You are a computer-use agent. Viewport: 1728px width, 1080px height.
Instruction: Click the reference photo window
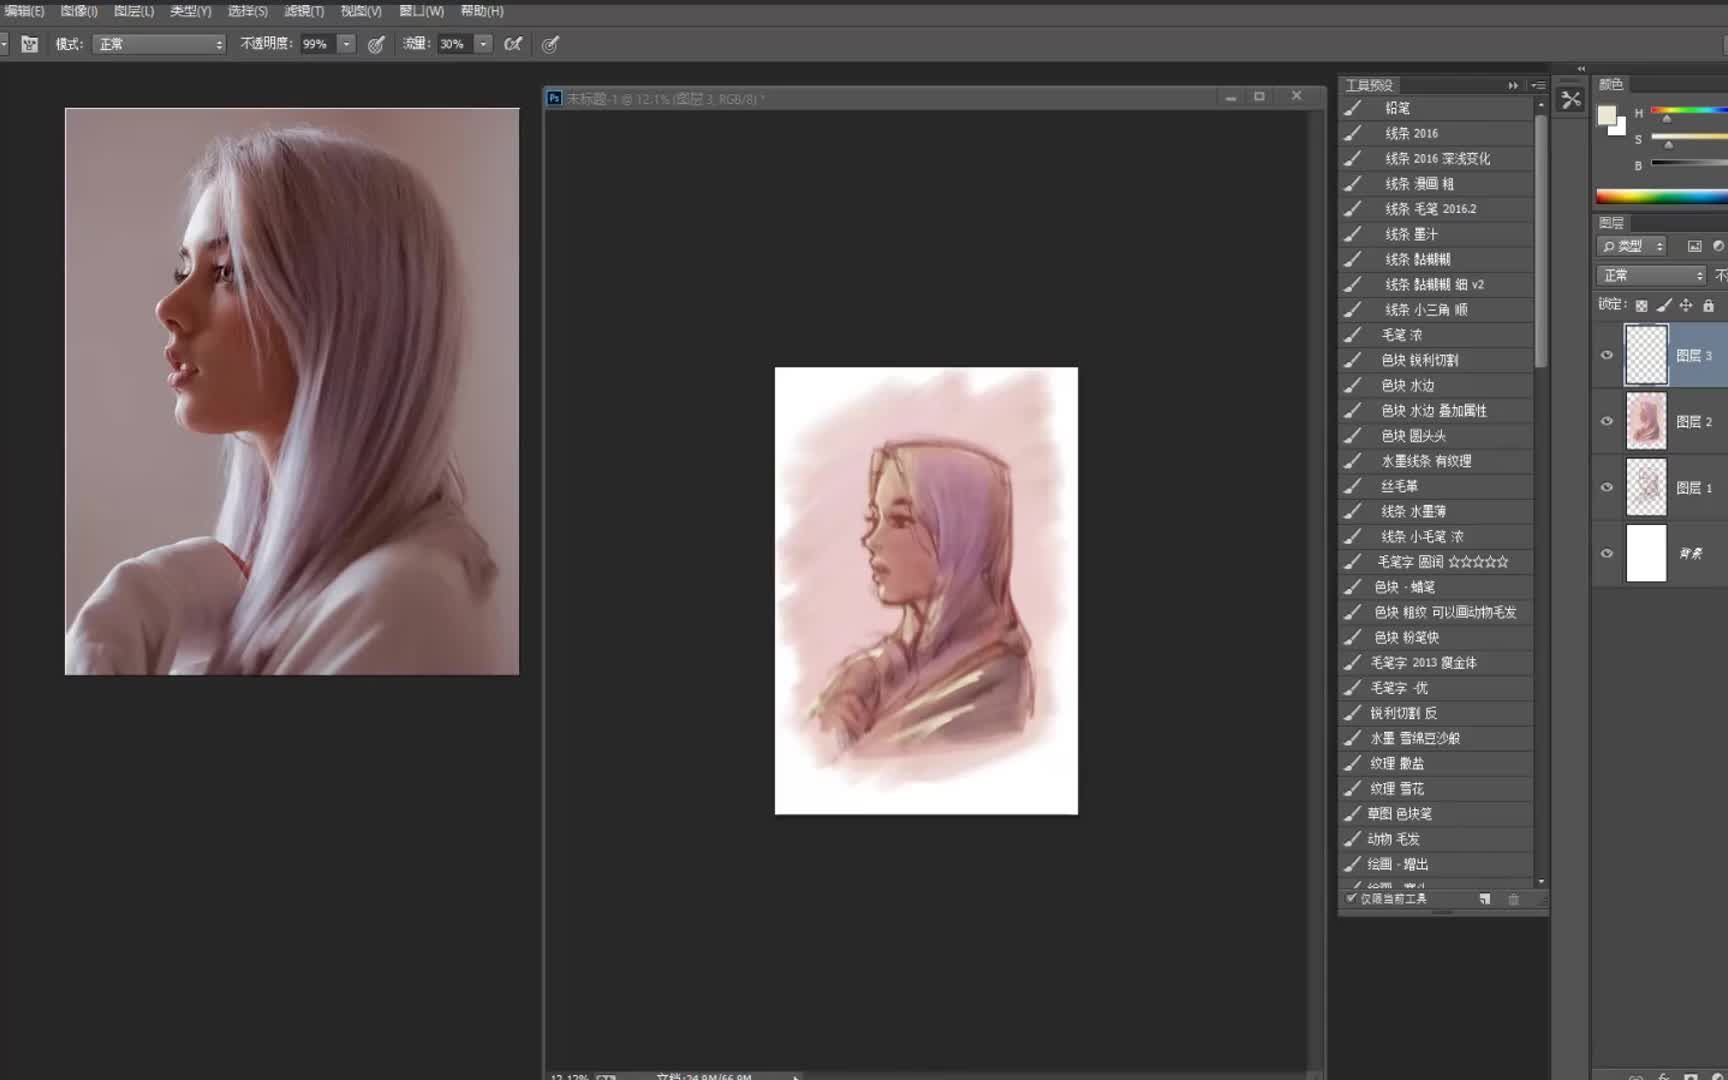tap(292, 391)
